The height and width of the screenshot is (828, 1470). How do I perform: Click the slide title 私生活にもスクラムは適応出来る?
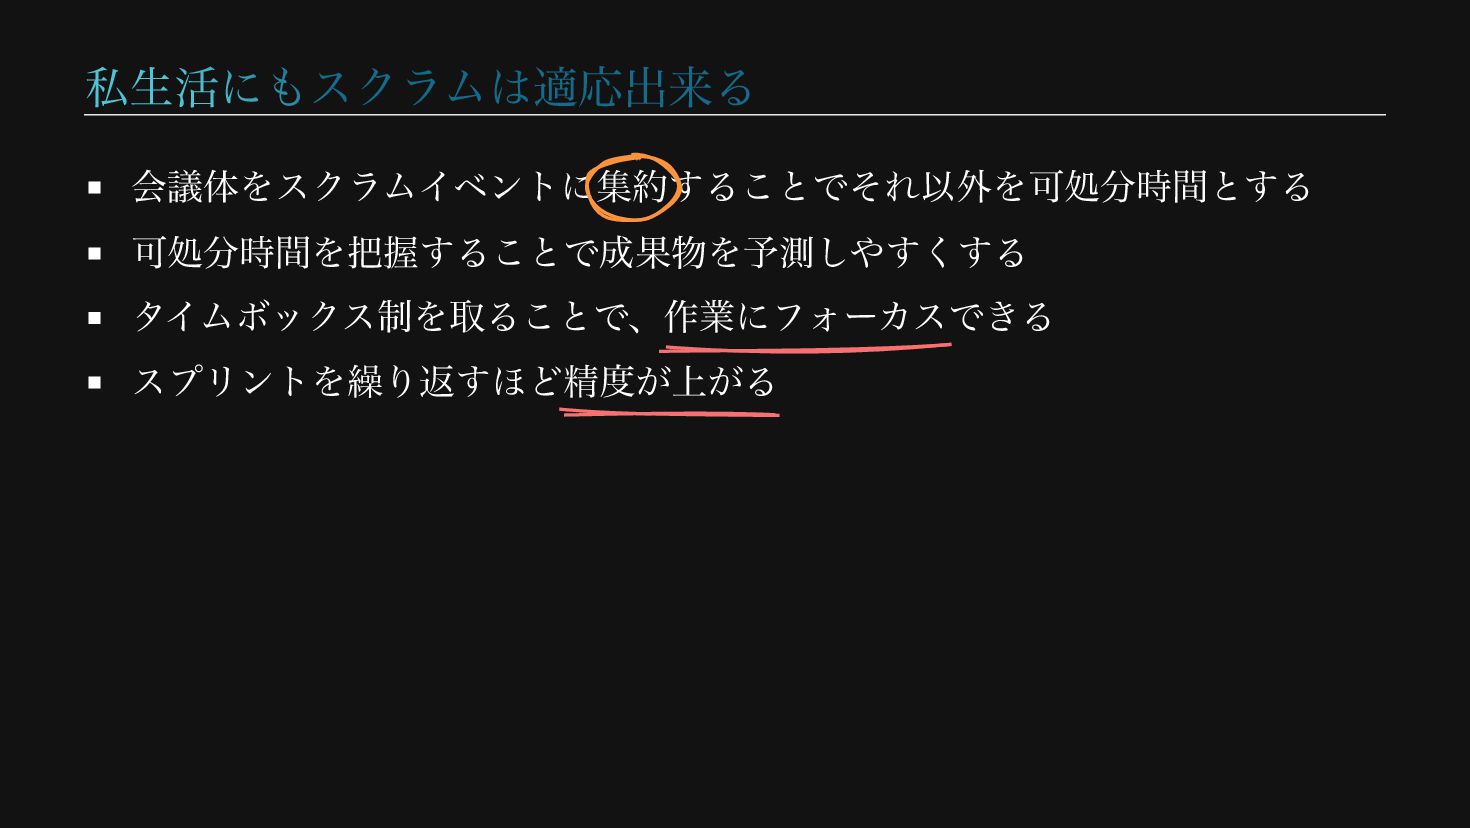(419, 87)
